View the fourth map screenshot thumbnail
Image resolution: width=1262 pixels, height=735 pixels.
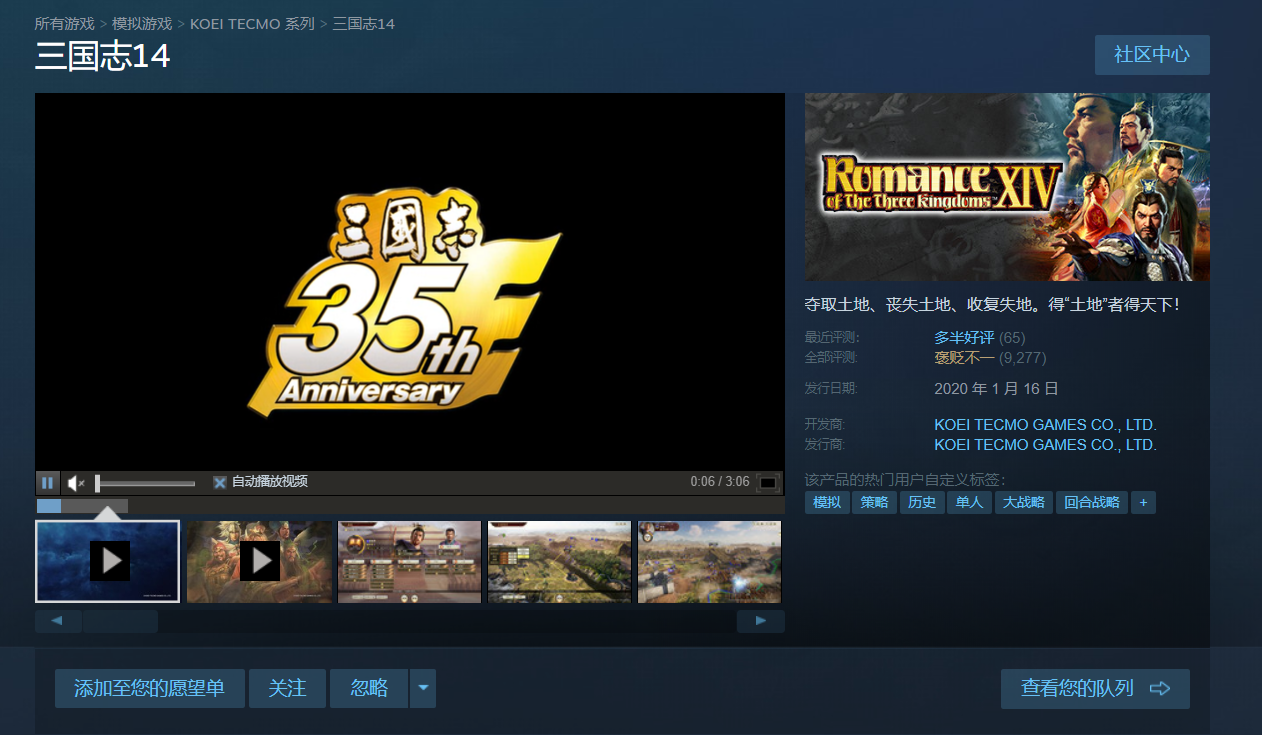(560, 561)
